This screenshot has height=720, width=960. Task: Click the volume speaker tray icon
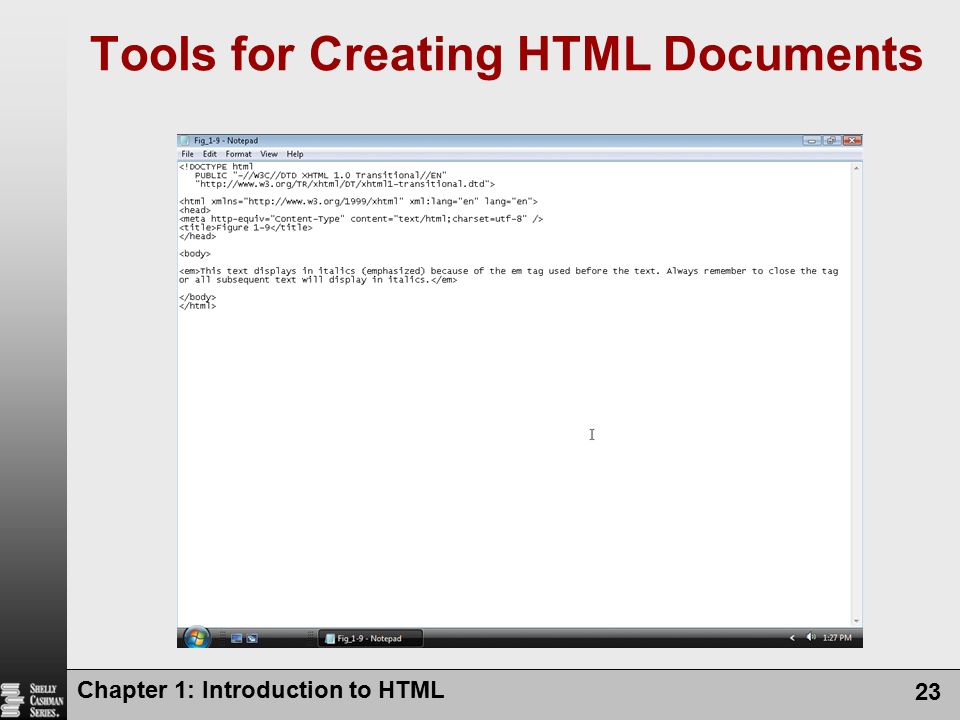pos(811,637)
